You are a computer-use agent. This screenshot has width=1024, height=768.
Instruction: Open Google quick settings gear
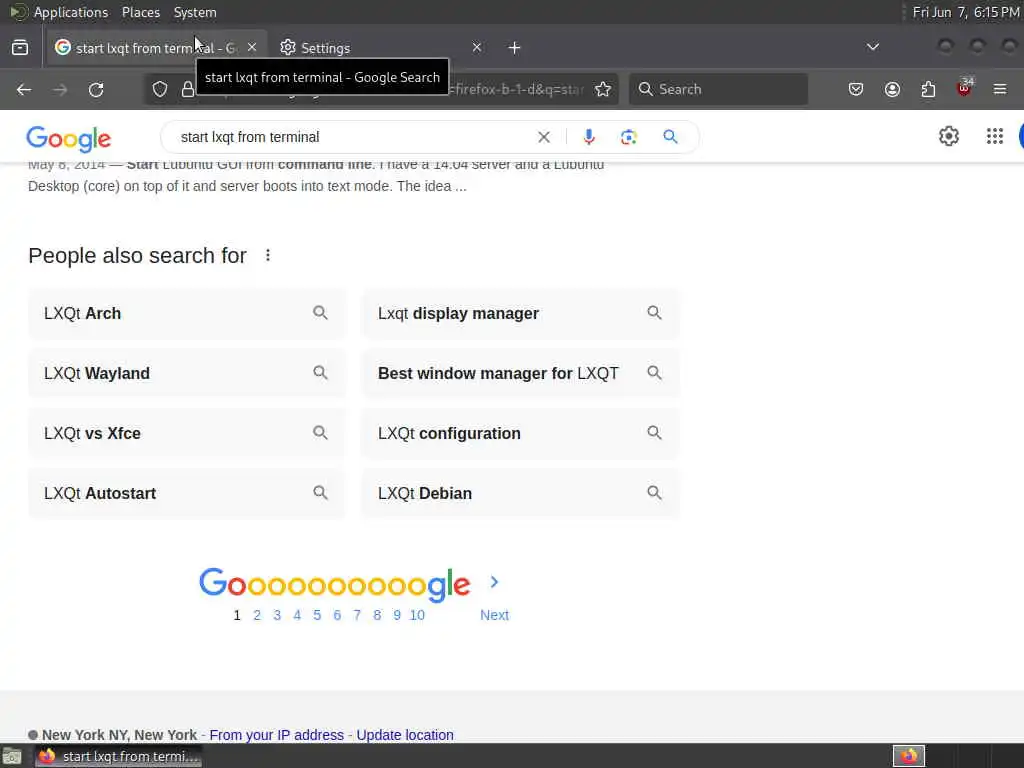949,136
